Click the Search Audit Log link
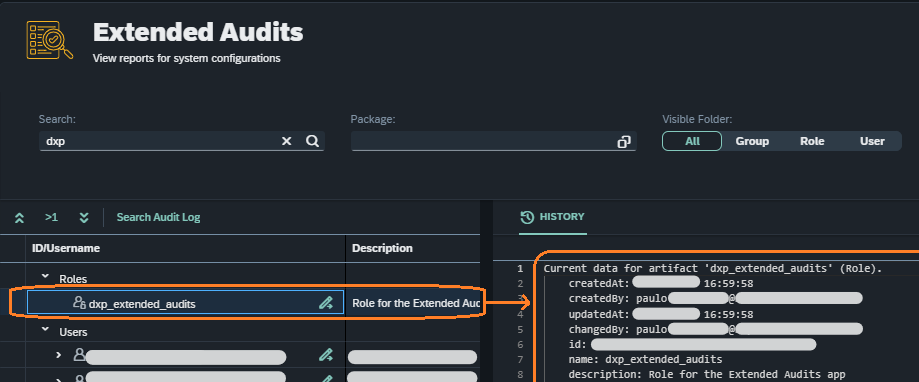This screenshot has width=919, height=382. (x=158, y=217)
